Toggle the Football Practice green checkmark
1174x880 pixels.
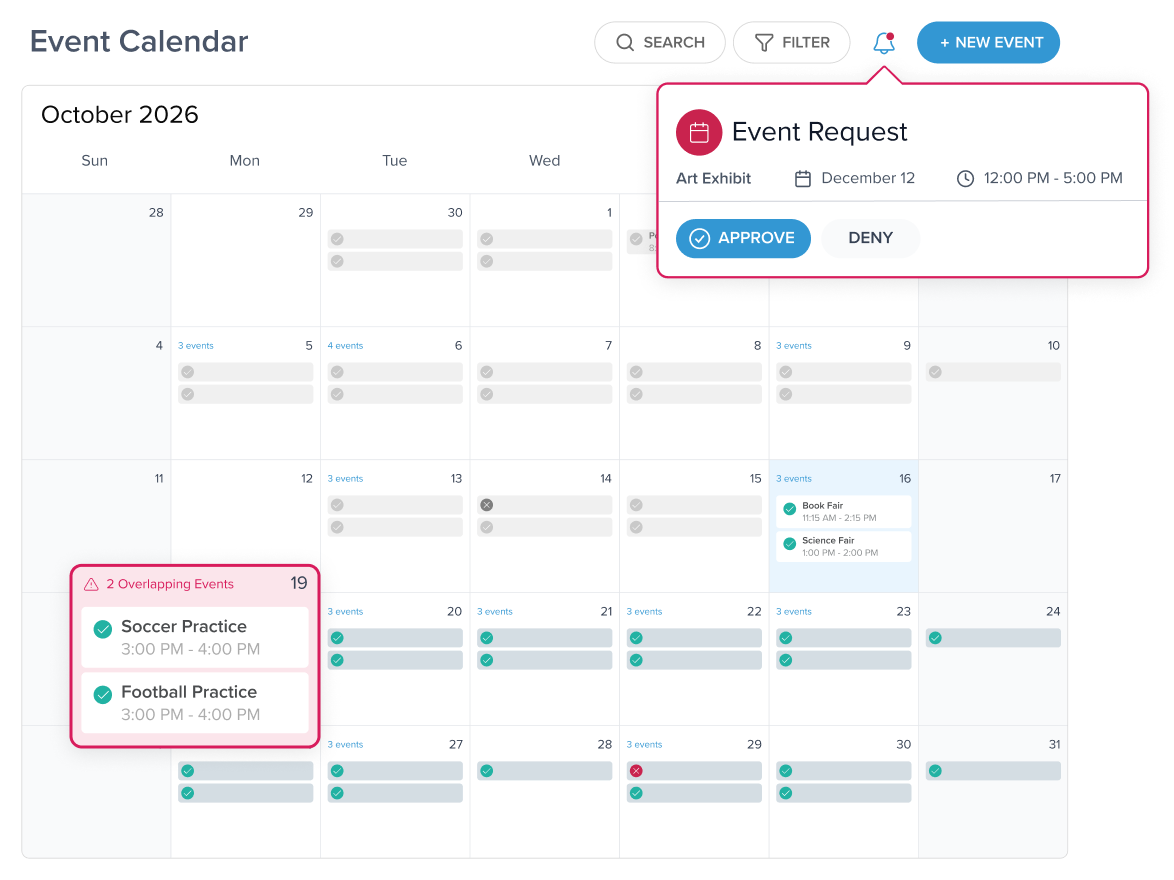103,694
